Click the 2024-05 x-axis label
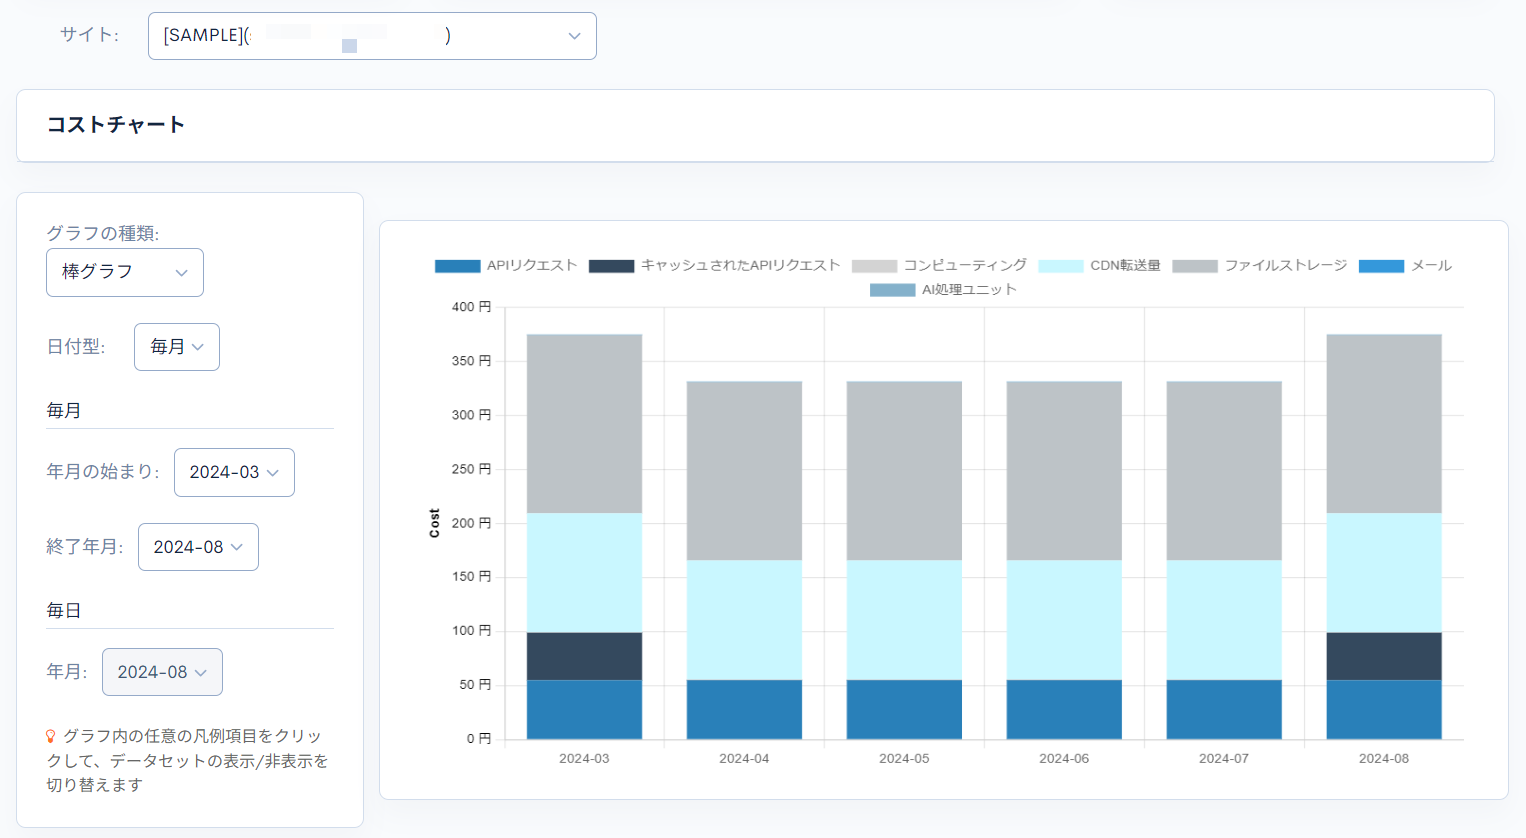Screen dimensions: 1526x838 904,759
